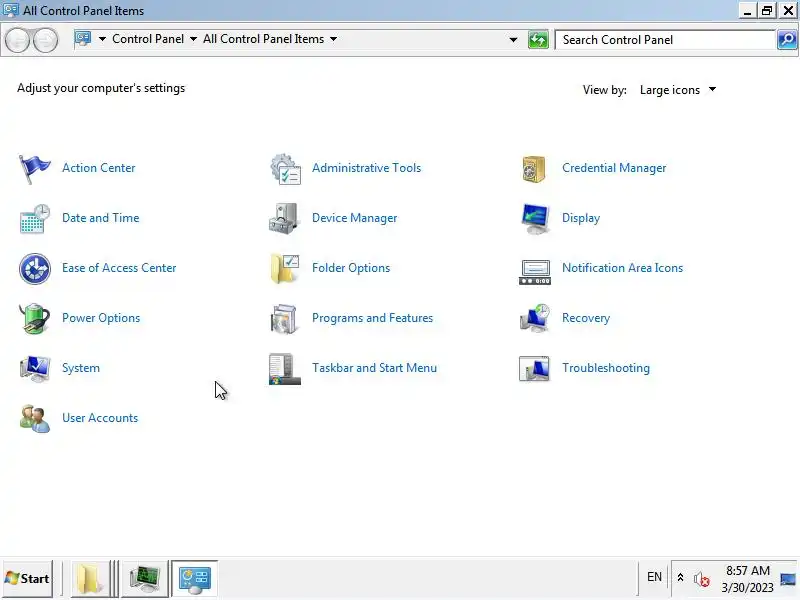This screenshot has width=800, height=600.
Task: Click the Start button
Action: pos(28,579)
